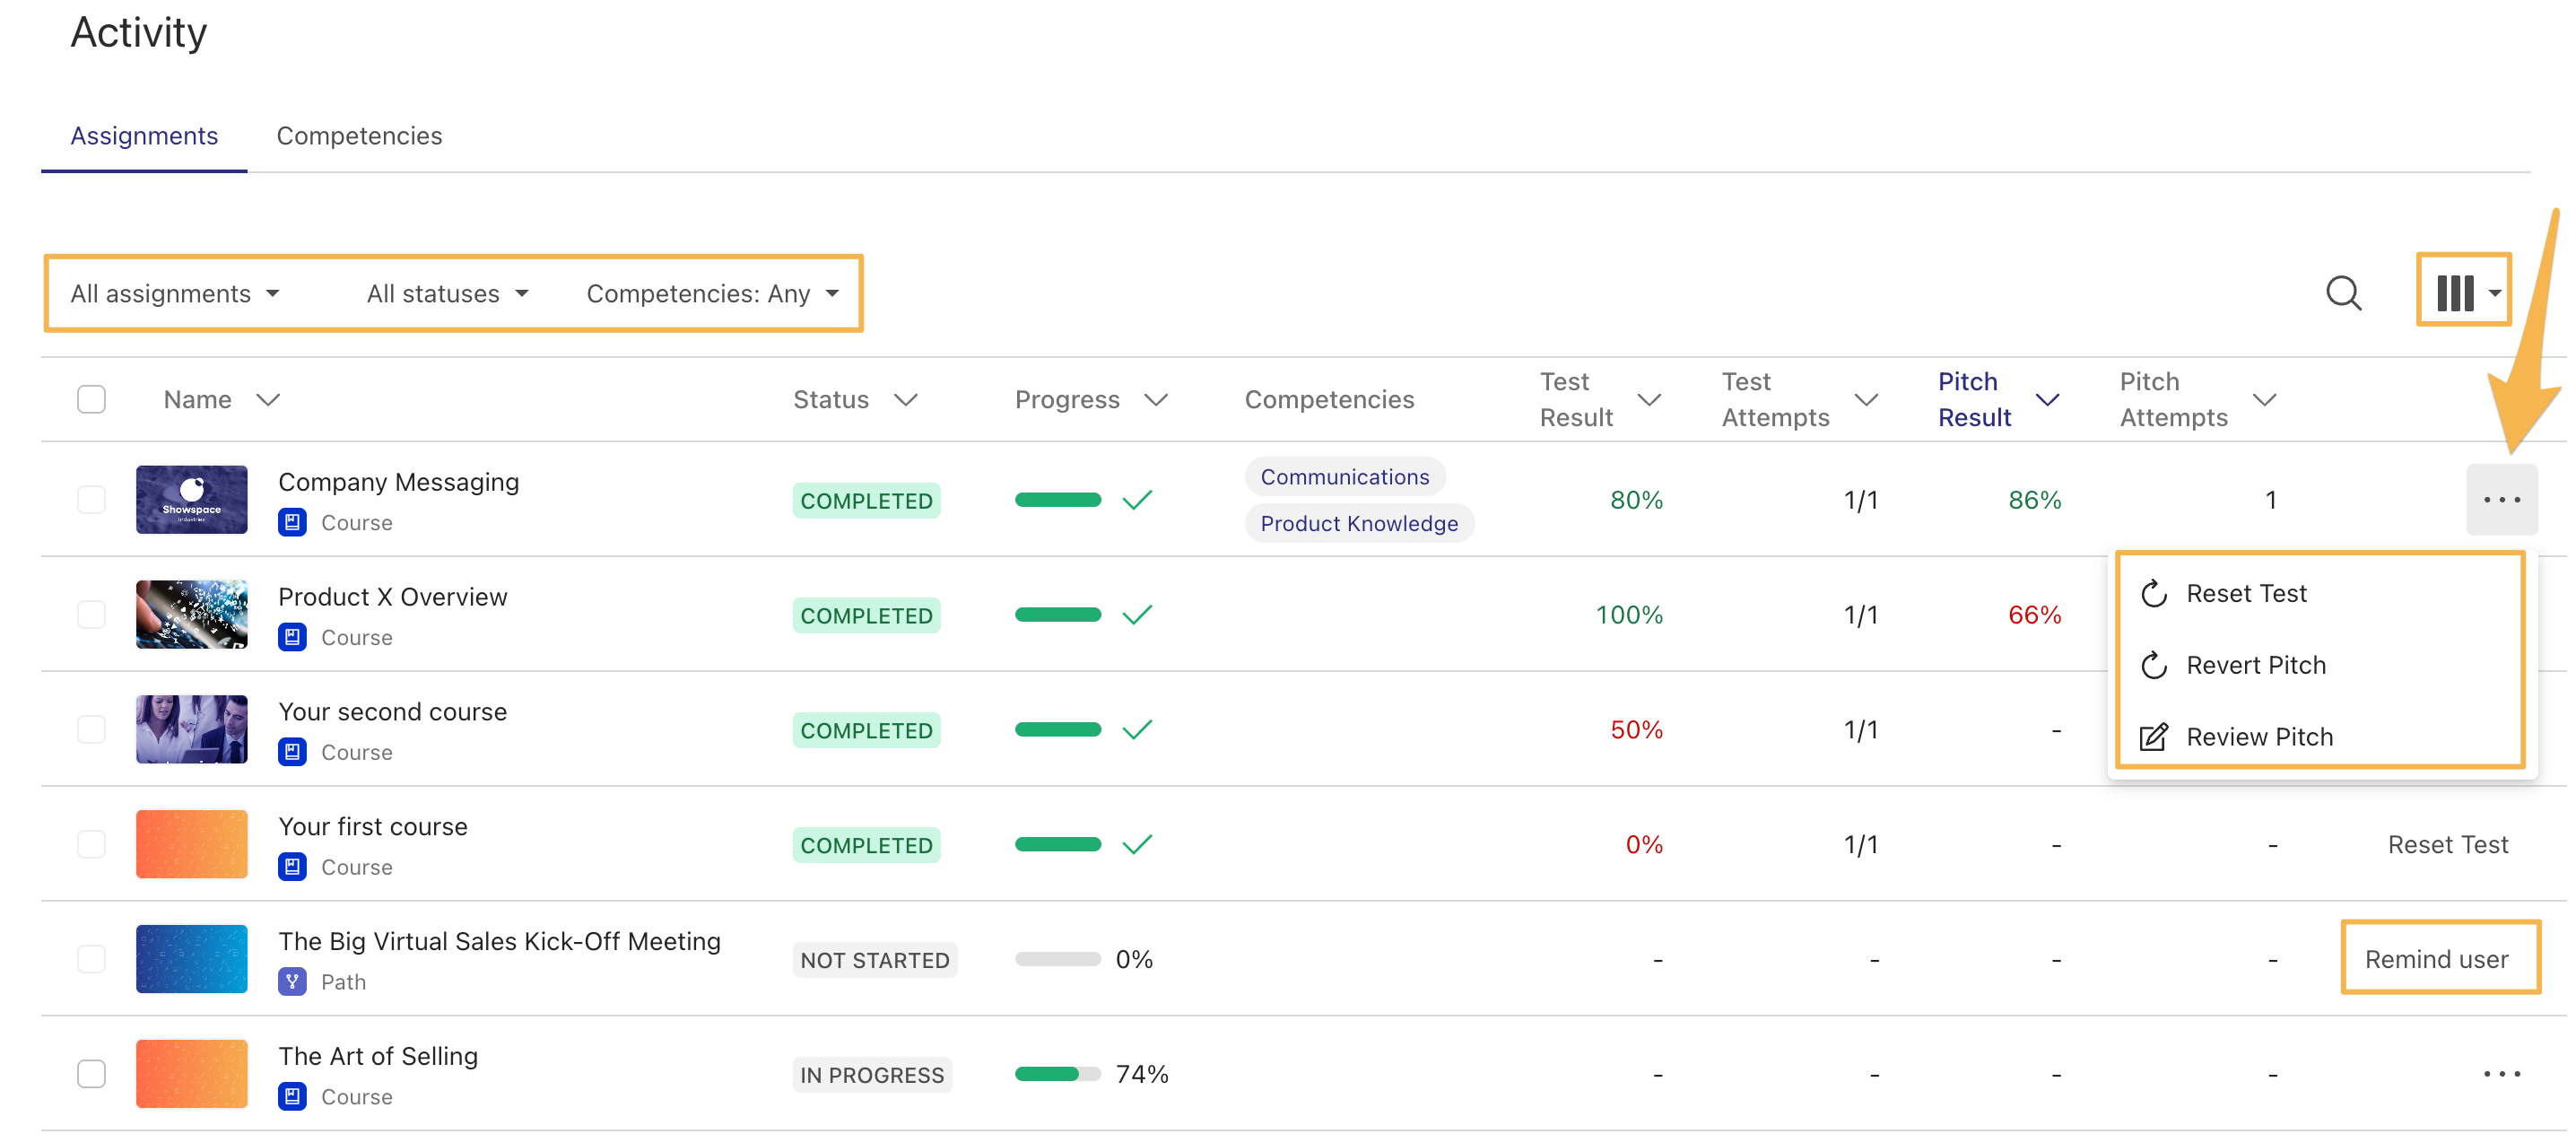
Task: Open The Art of Selling three-dot menu
Action: pos(2501,1074)
